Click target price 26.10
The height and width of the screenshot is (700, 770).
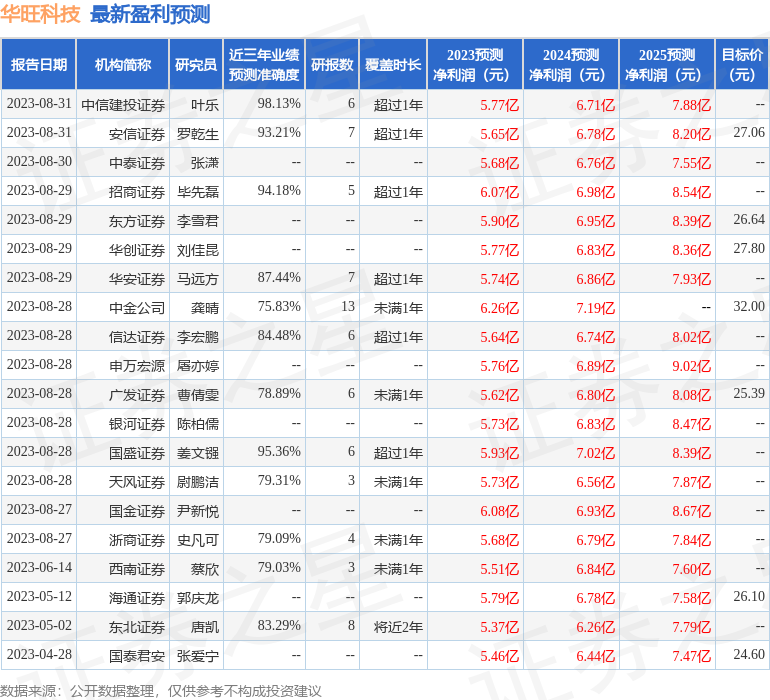point(749,596)
